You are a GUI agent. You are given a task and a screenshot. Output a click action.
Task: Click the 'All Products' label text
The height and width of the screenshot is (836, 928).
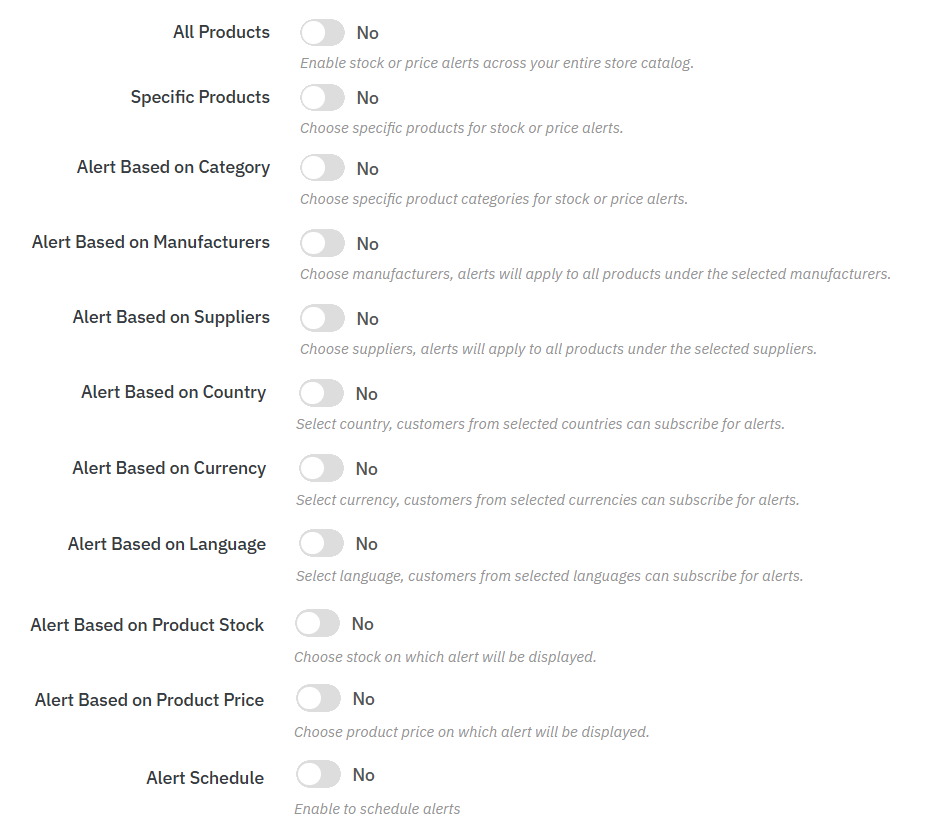click(221, 32)
